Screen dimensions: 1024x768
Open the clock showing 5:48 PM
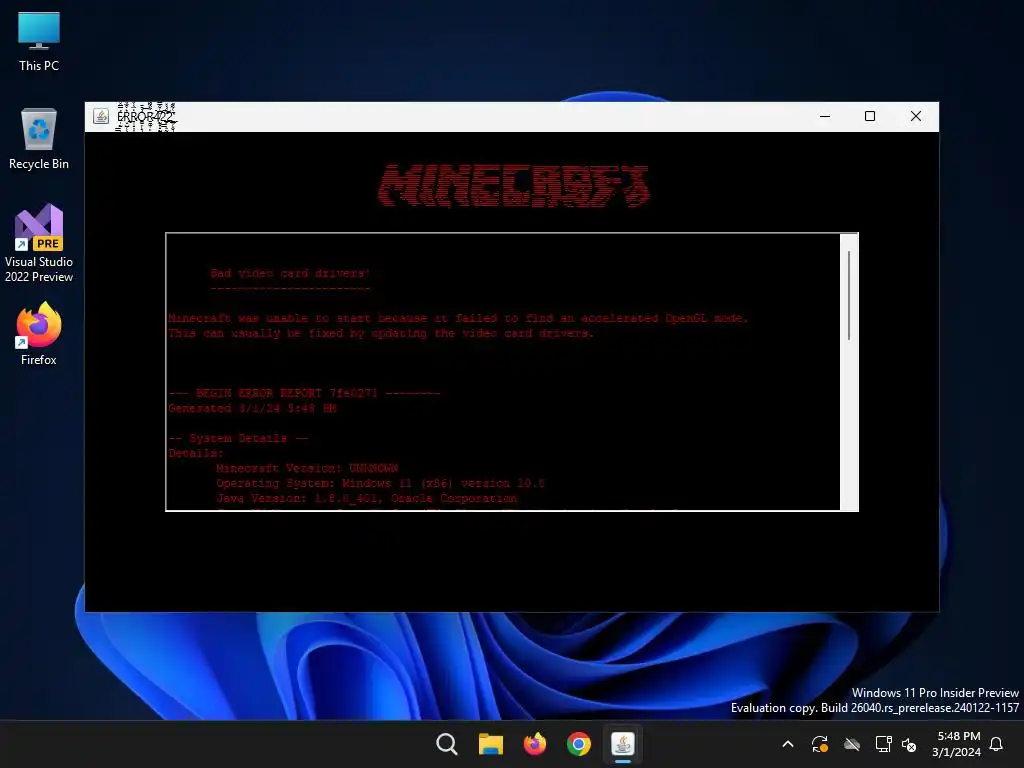[957, 744]
